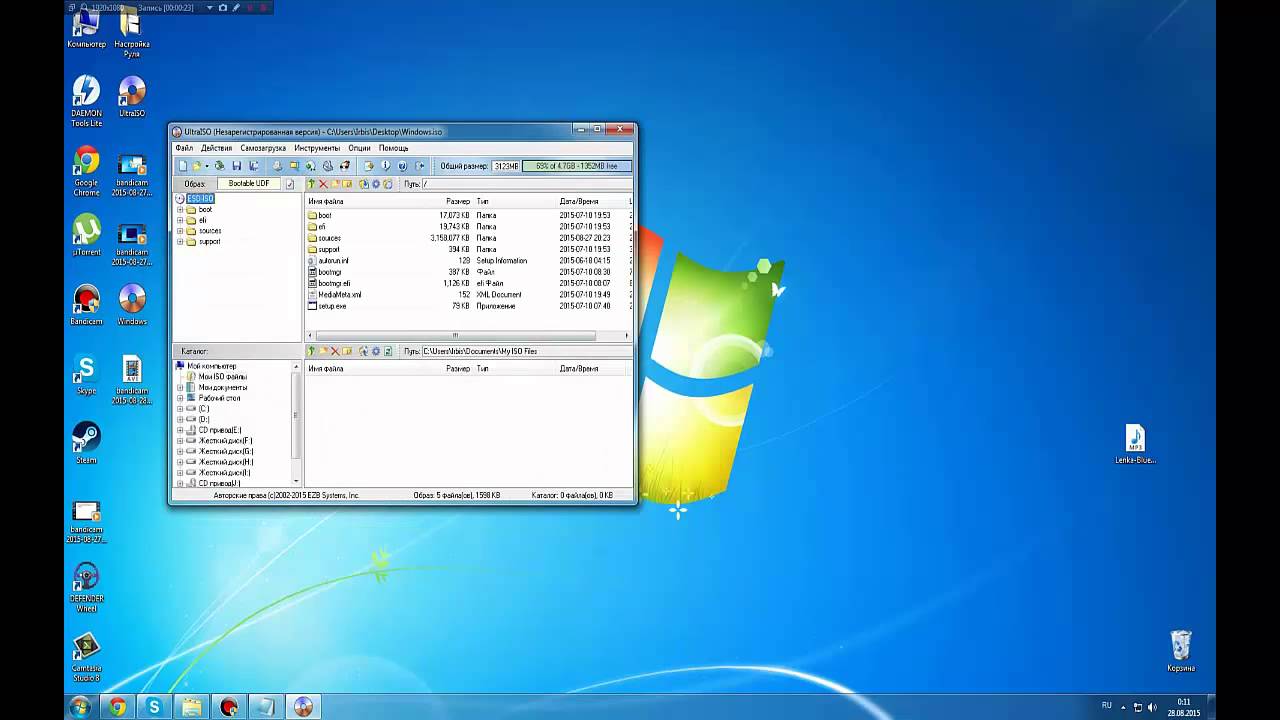Click the Windows Start button
Viewport: 1280px width, 720px height.
pyautogui.click(x=80, y=707)
